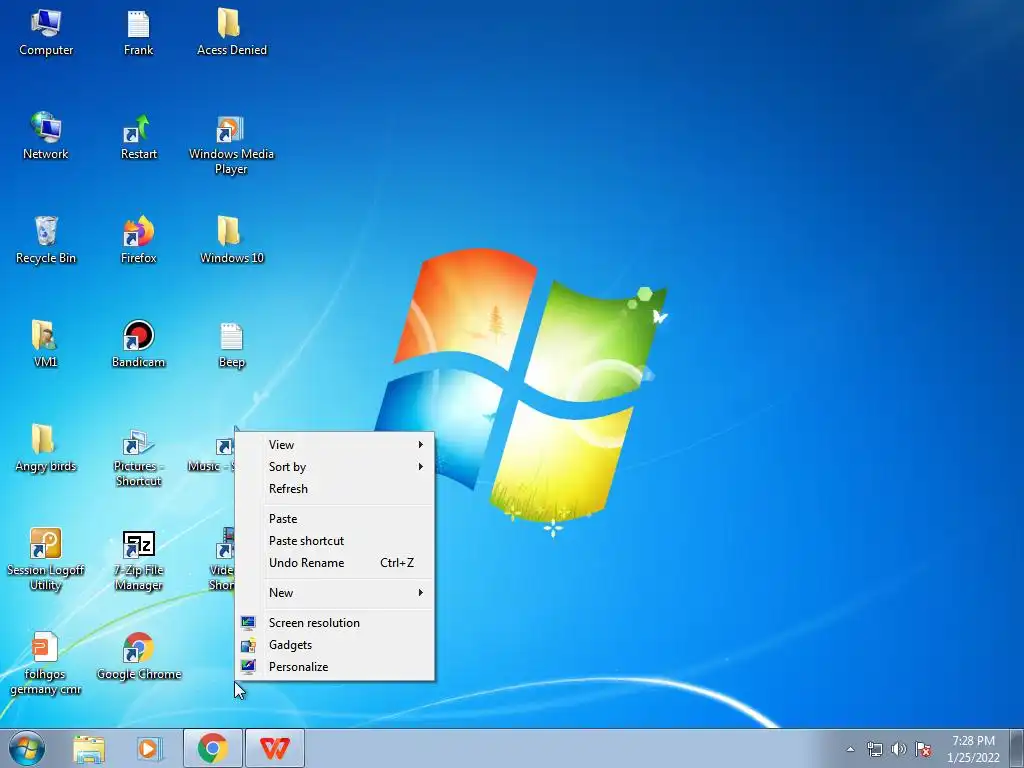The width and height of the screenshot is (1024, 768).
Task: Select the Pictures - Shortcut icon
Action: point(138,457)
